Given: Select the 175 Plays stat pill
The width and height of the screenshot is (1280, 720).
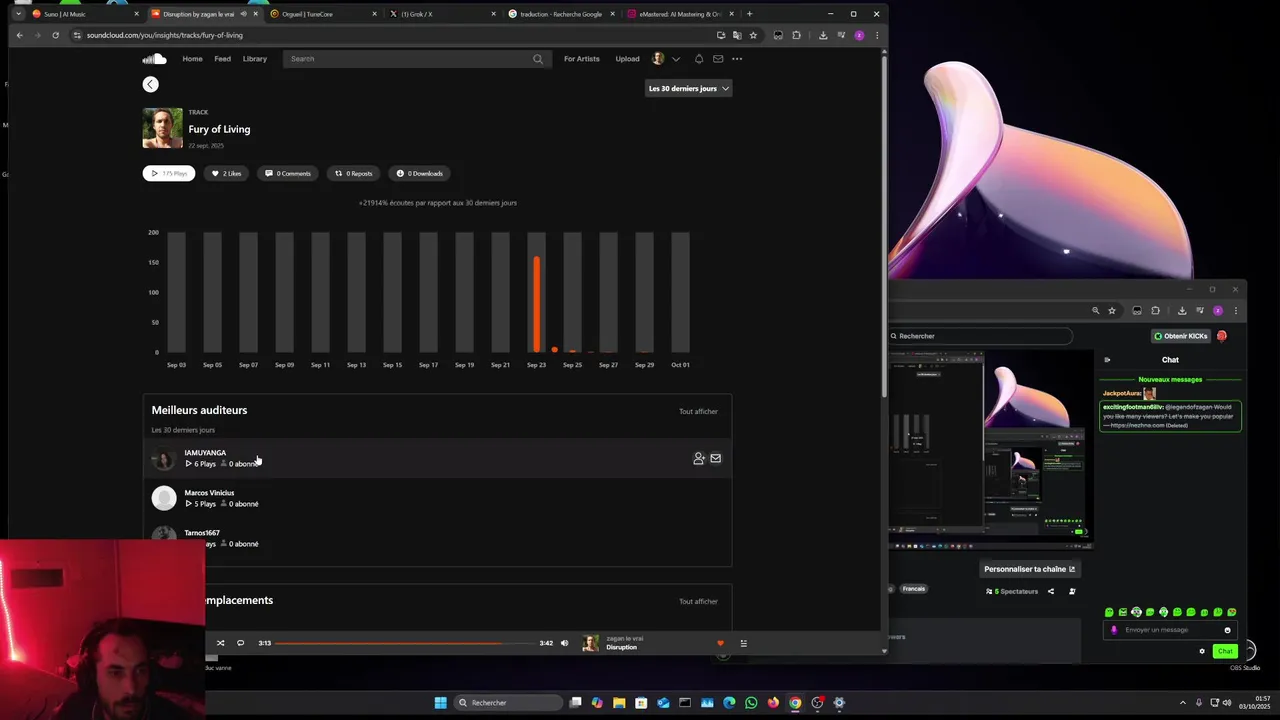Looking at the screenshot, I should [x=169, y=173].
